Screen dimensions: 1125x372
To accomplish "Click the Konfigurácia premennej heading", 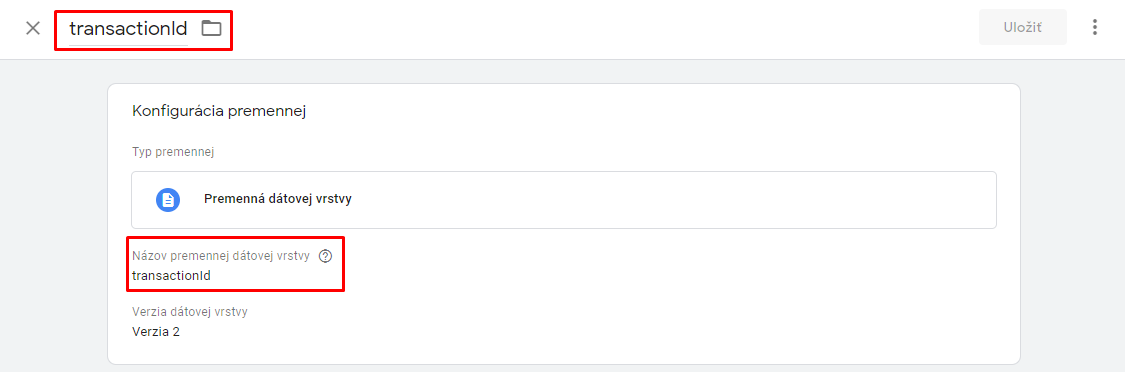I will [x=220, y=111].
